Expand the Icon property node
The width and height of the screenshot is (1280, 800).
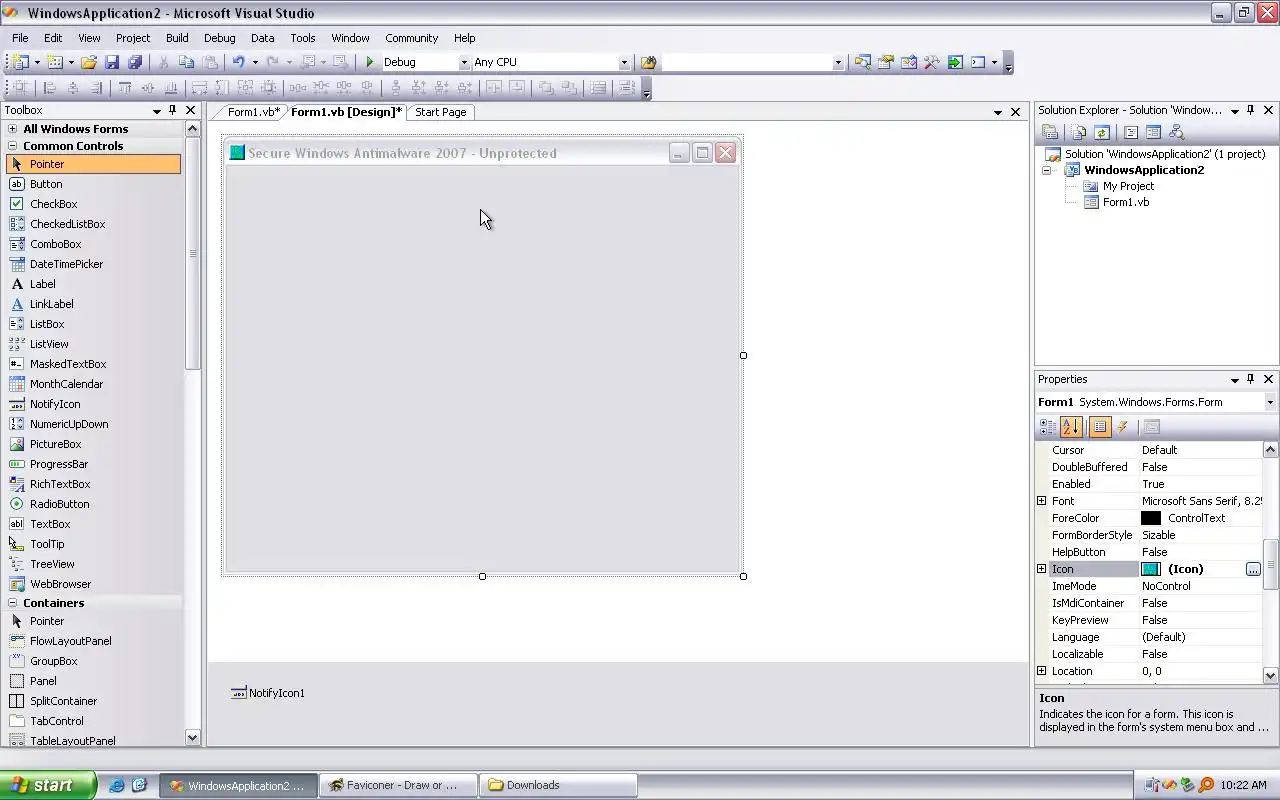coord(1042,569)
